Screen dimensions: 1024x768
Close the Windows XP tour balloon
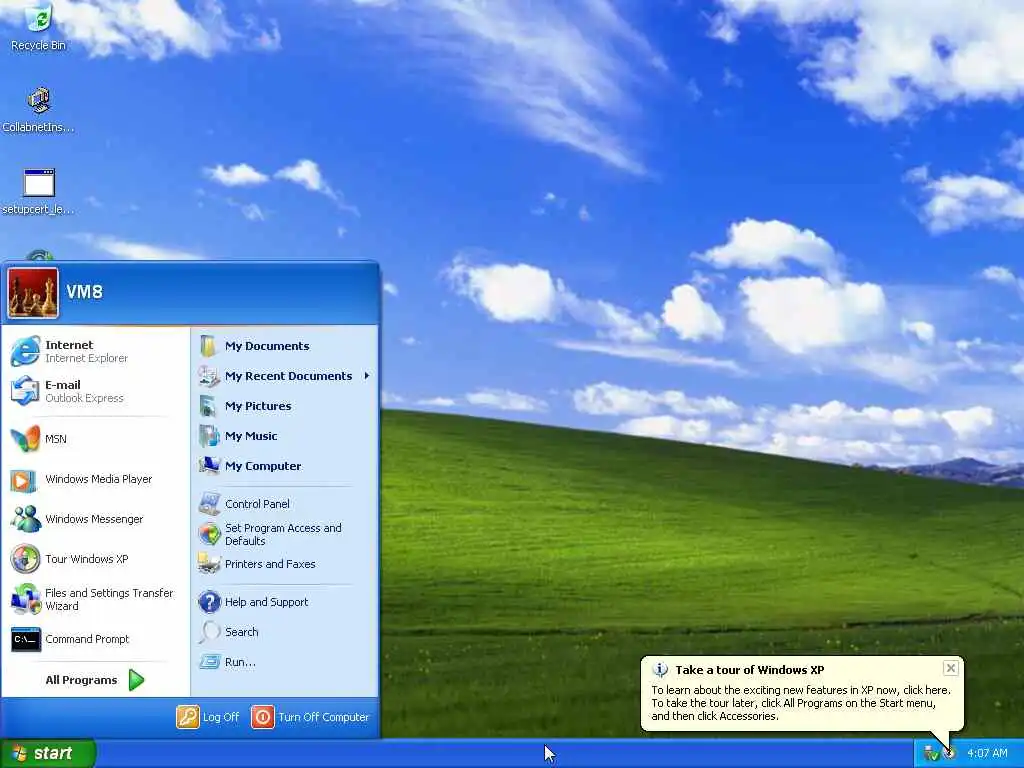point(951,668)
